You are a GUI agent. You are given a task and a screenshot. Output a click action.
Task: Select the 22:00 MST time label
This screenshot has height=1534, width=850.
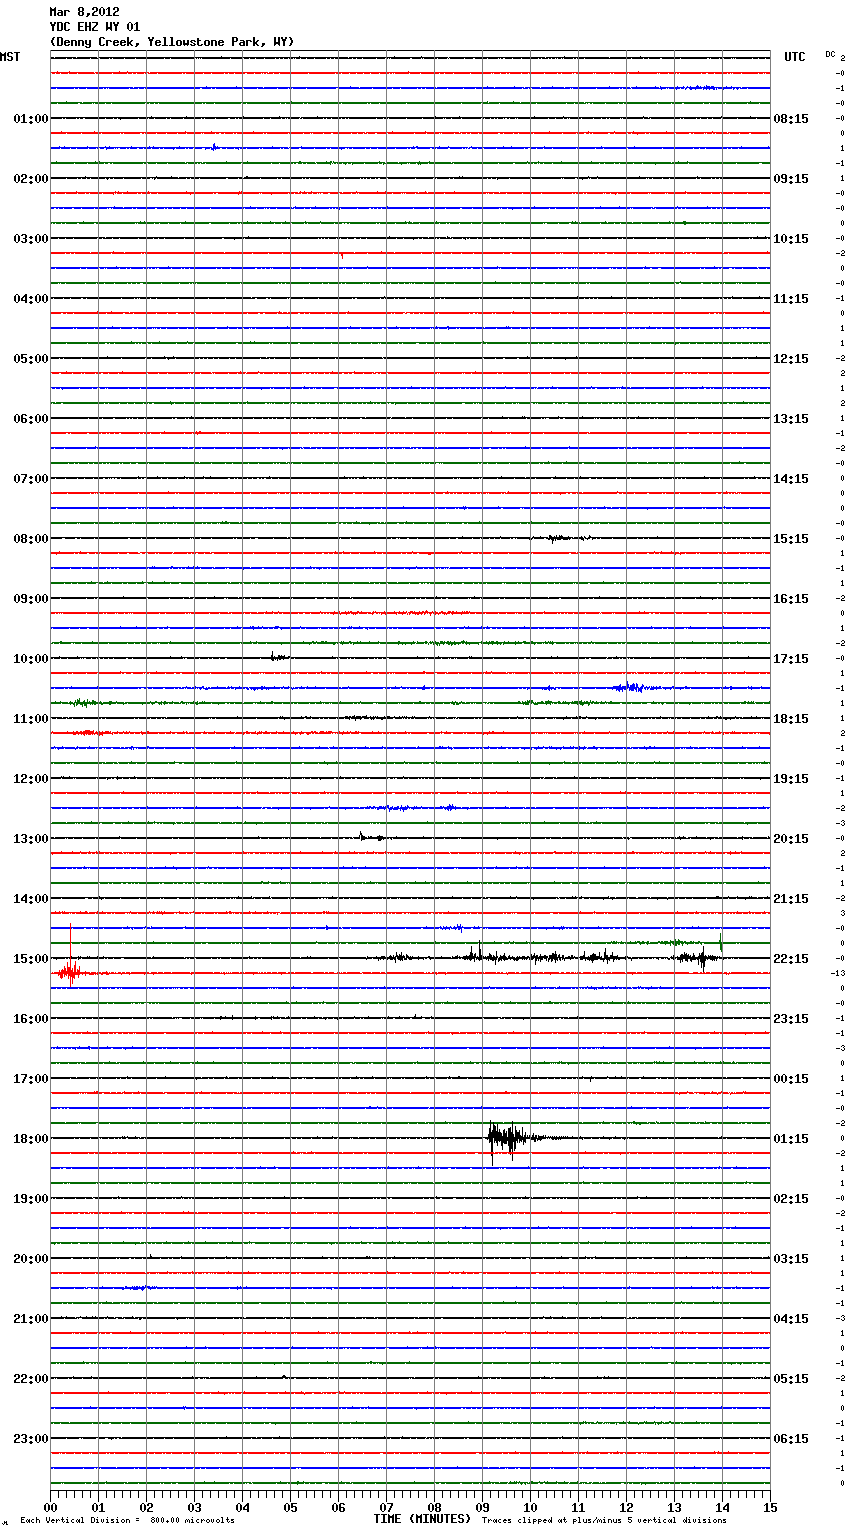[30, 1379]
